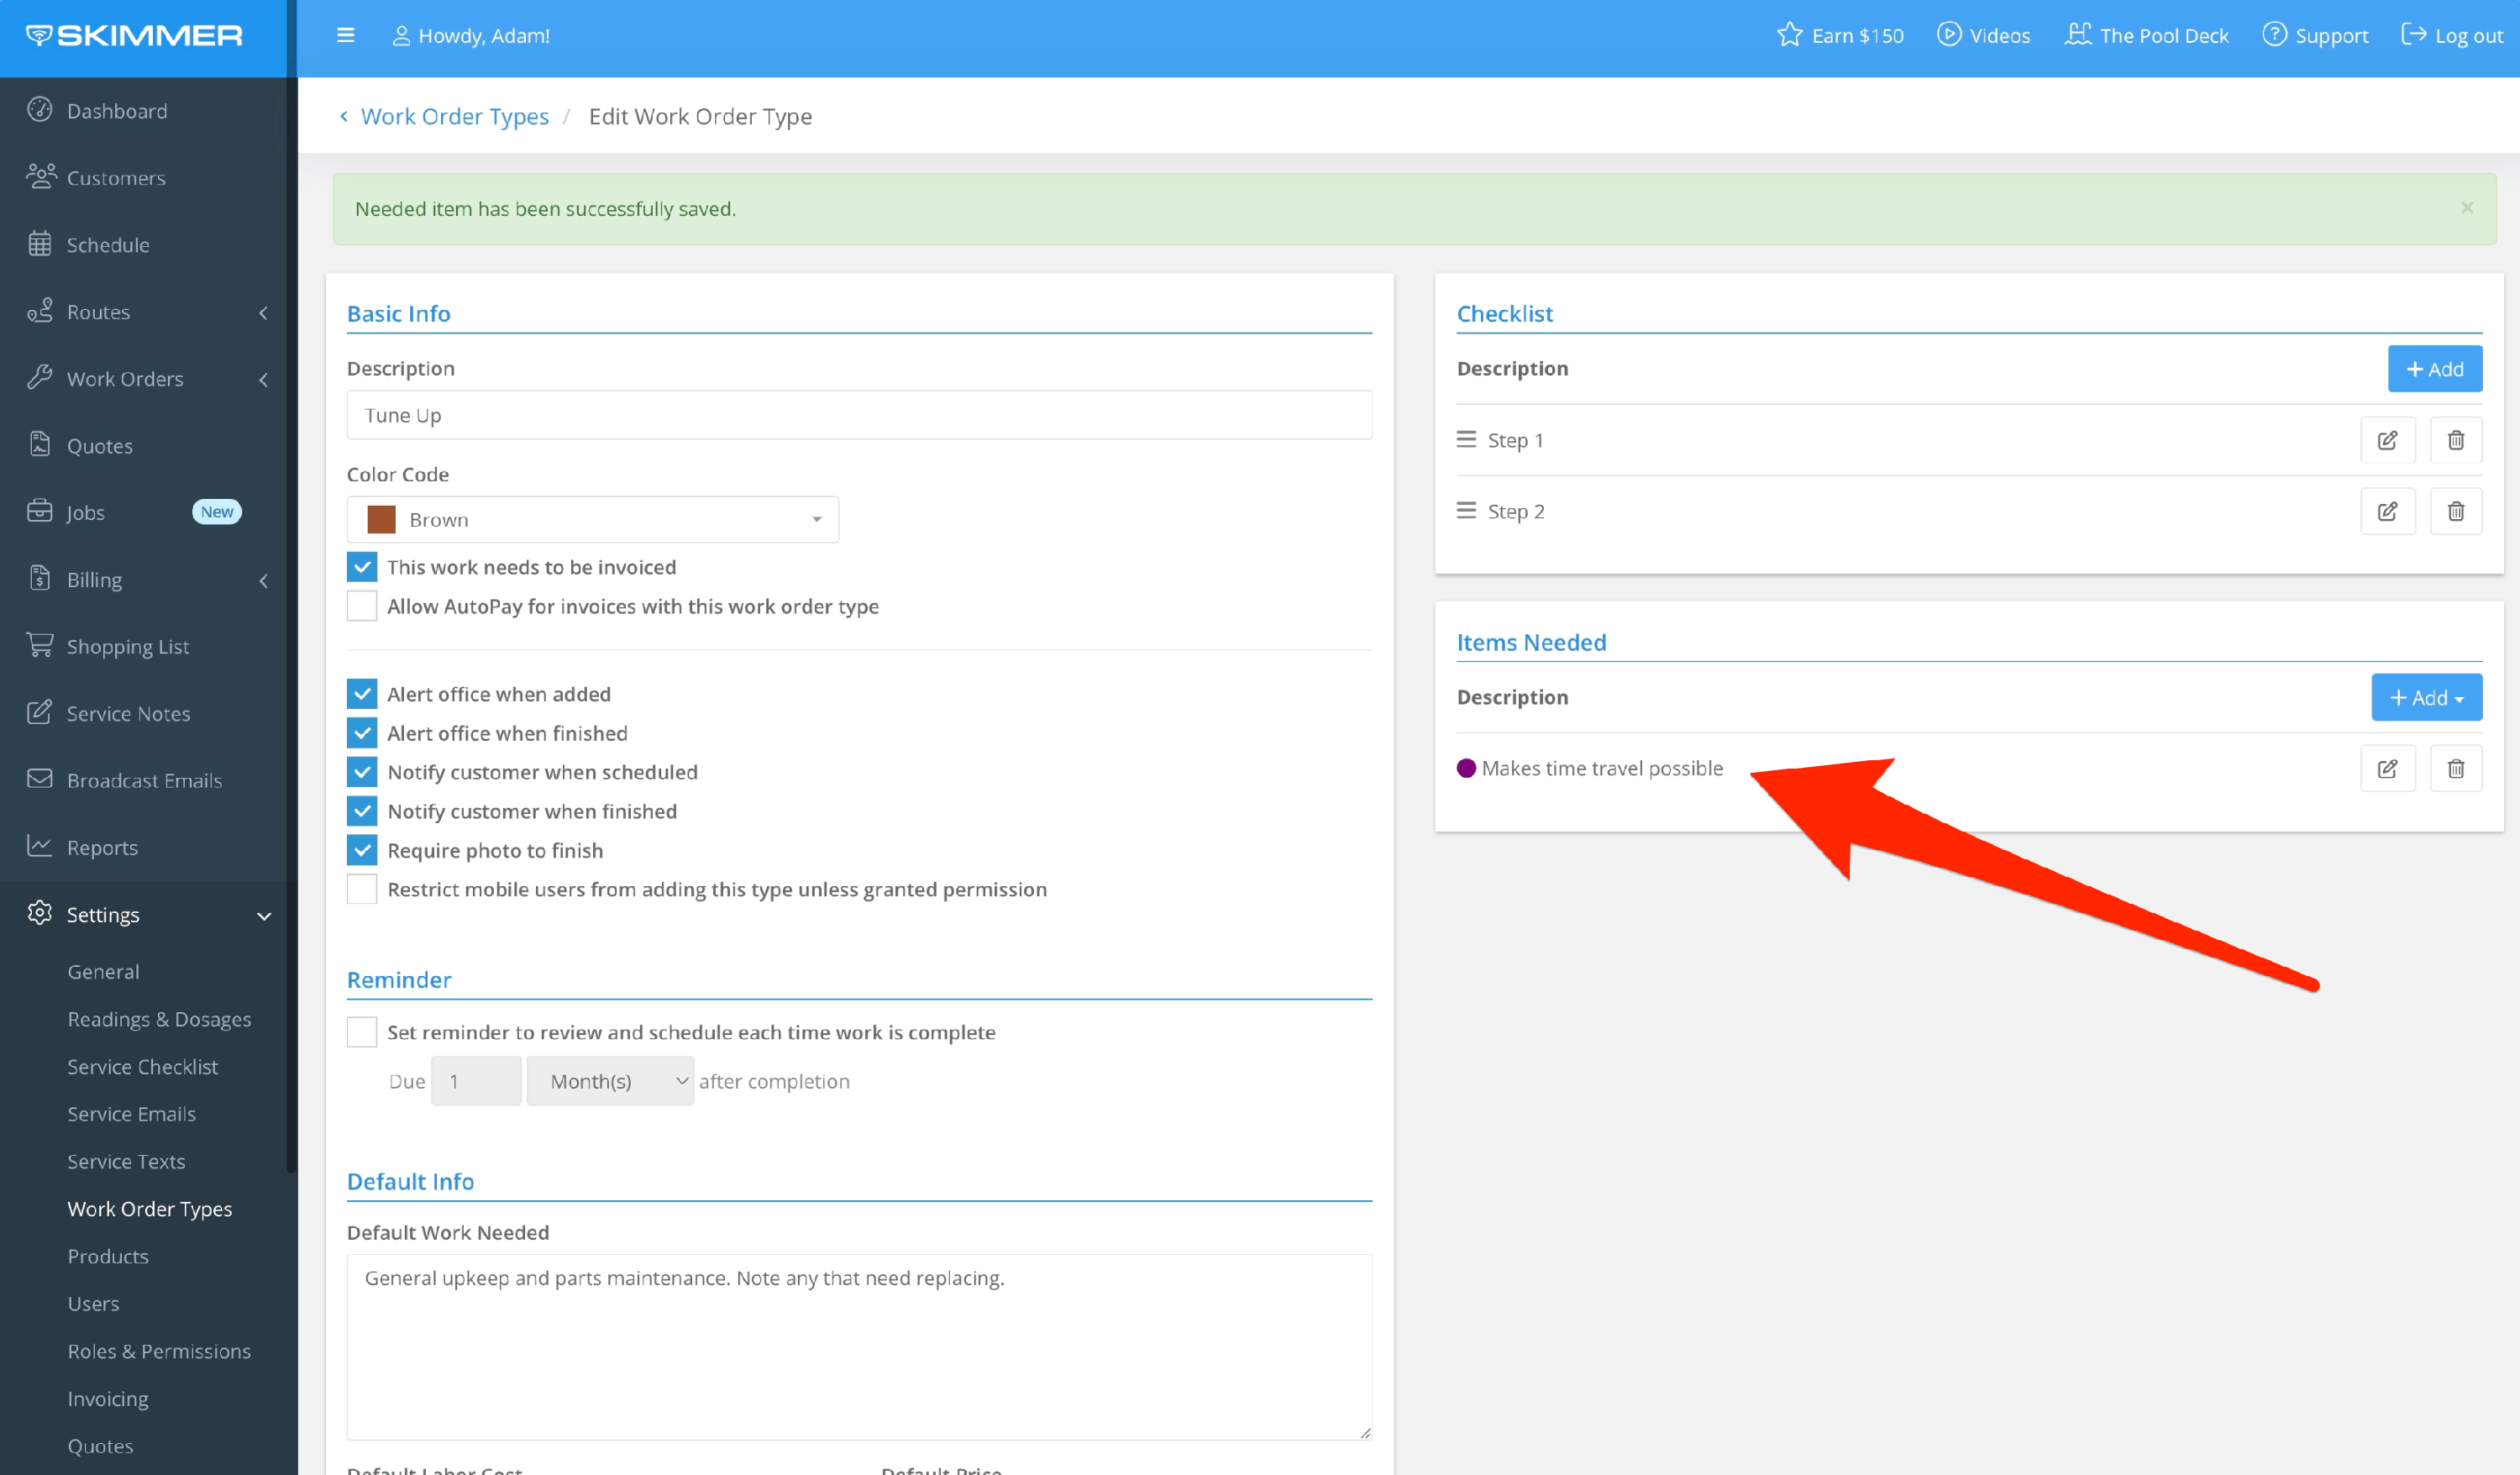Edit Step 1 checklist item
Screen dimensions: 2520x1475
(2387, 440)
